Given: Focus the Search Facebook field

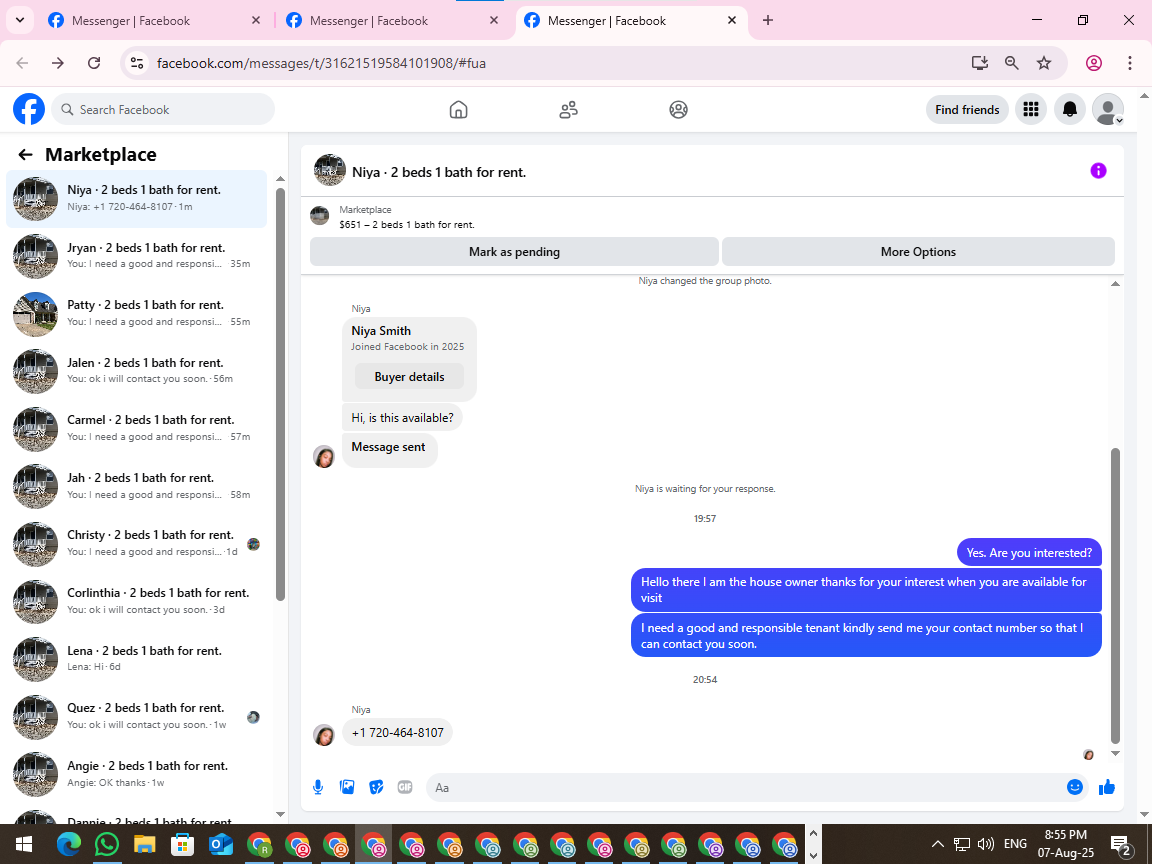Looking at the screenshot, I should tap(163, 109).
